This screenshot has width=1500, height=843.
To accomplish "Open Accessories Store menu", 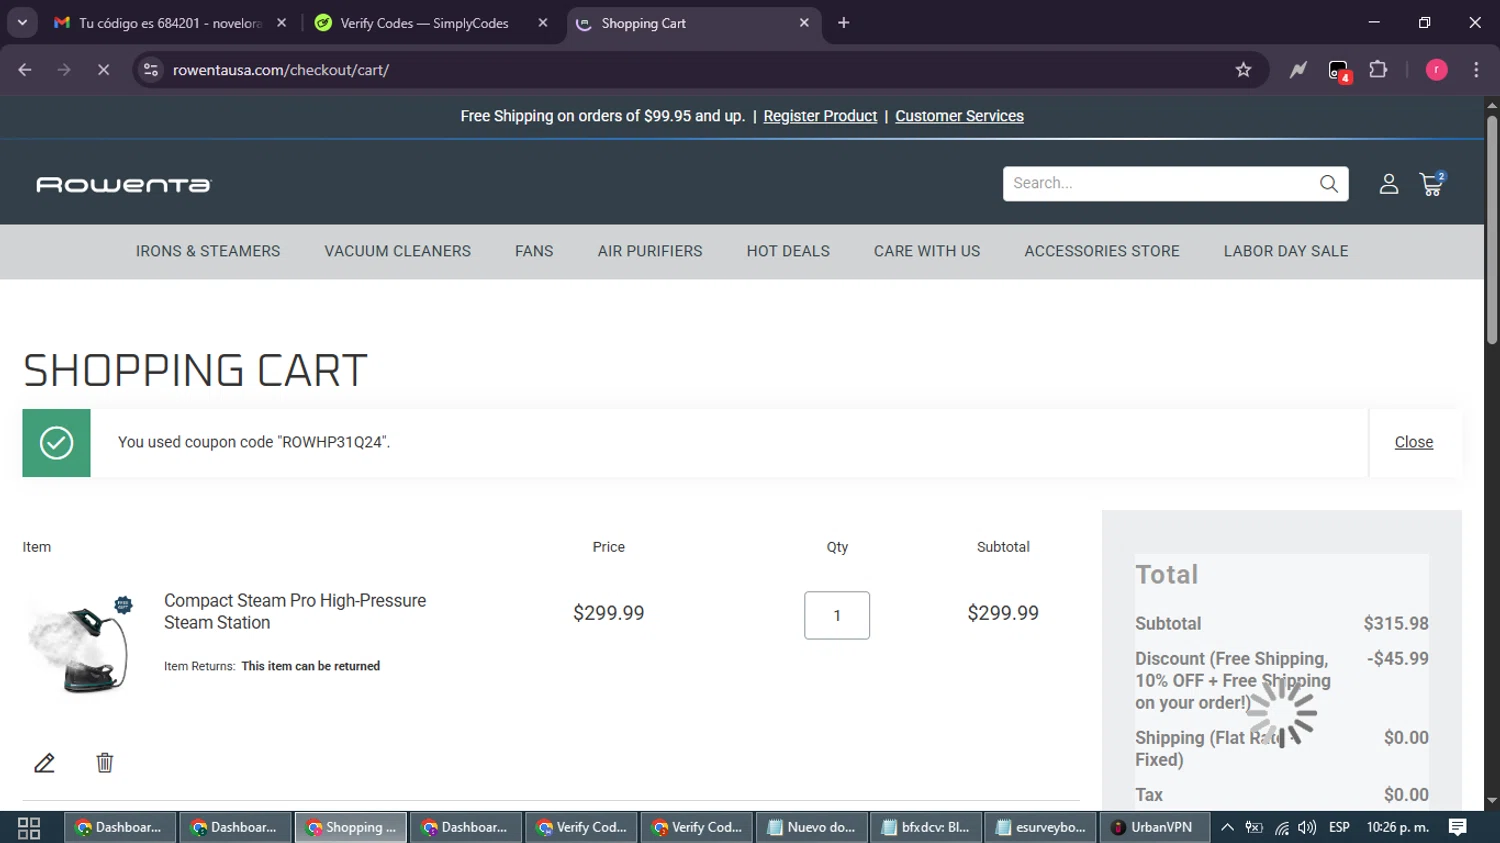I will tap(1102, 252).
